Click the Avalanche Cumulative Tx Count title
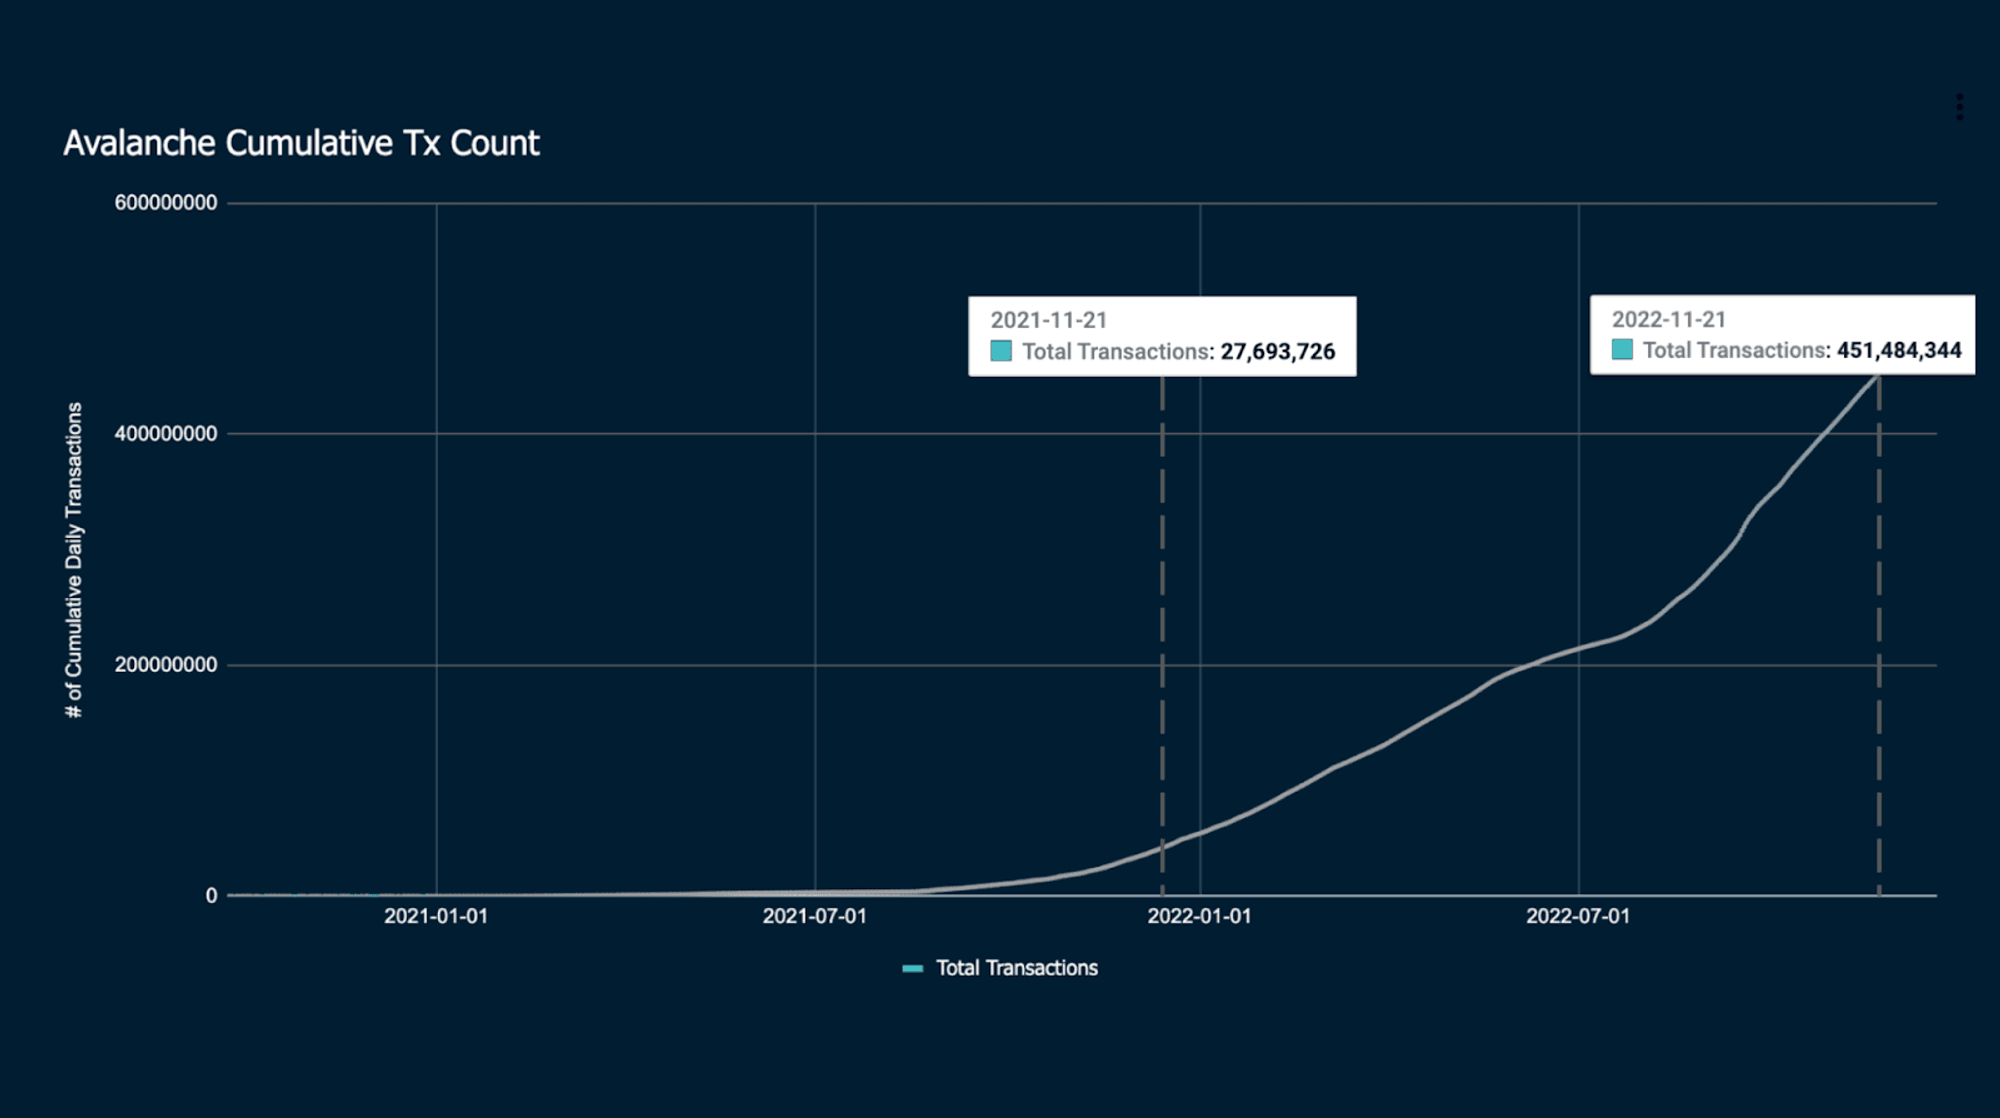 pos(301,143)
